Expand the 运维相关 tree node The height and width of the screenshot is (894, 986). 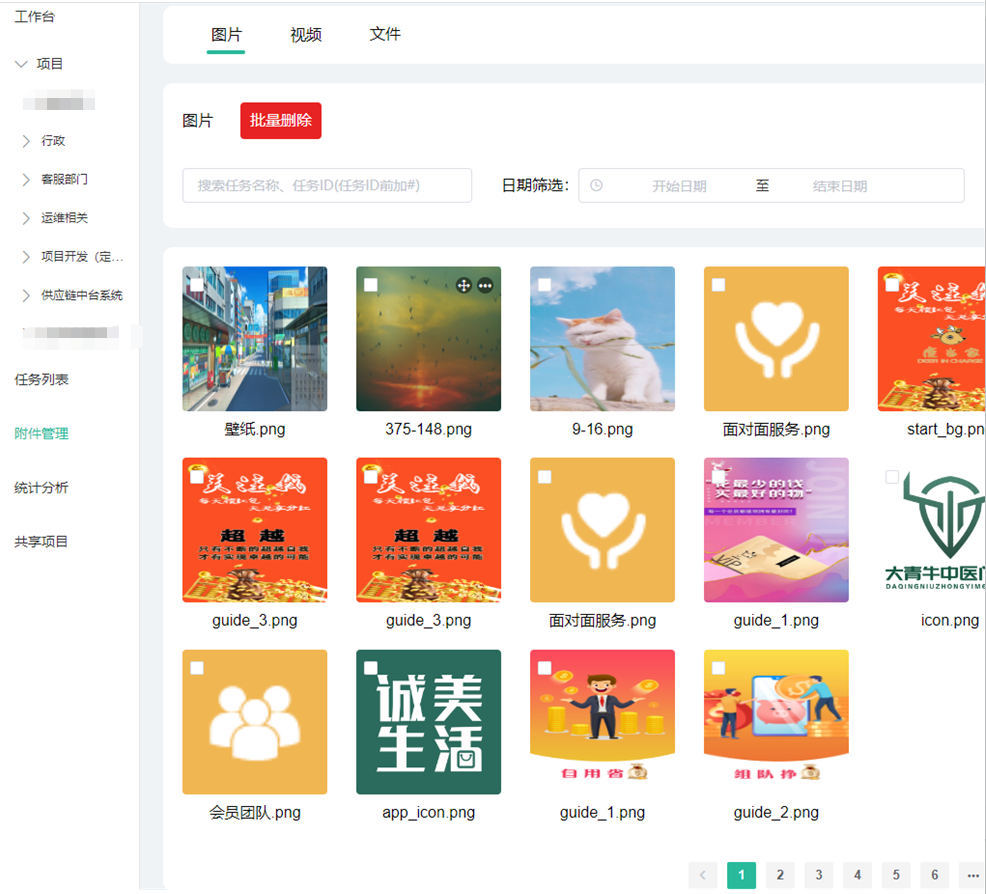click(x=26, y=218)
